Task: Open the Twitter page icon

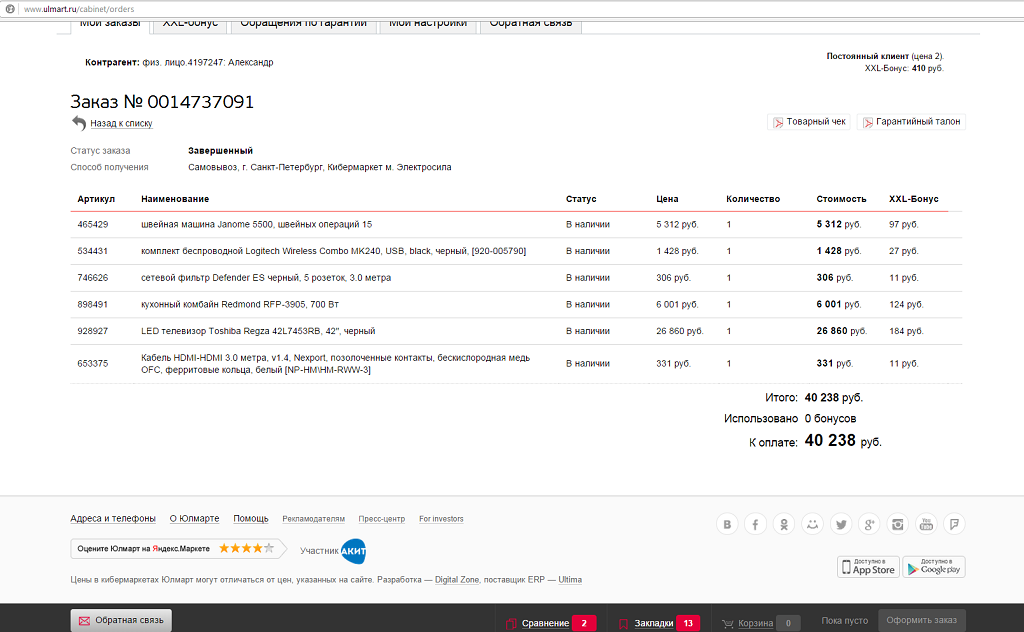Action: pos(841,524)
